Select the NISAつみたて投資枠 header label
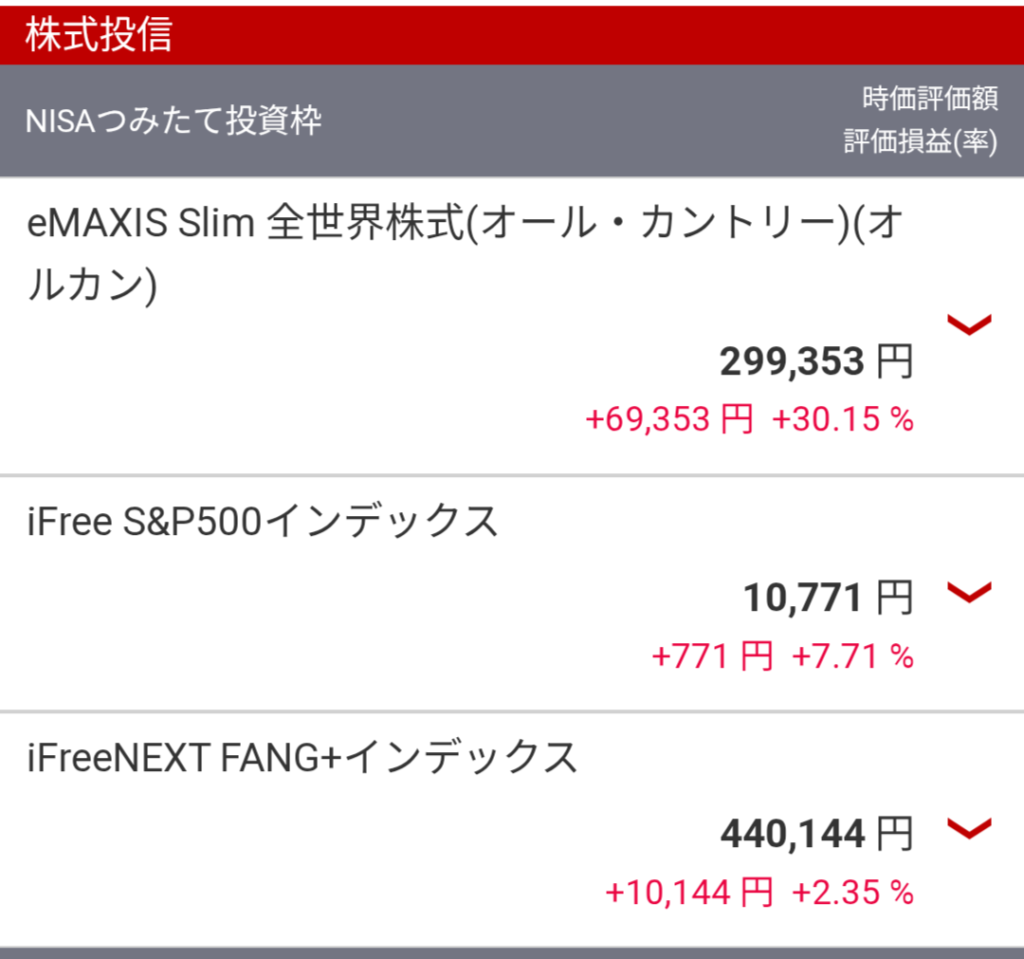Screen dimensions: 1024x959 tap(174, 120)
